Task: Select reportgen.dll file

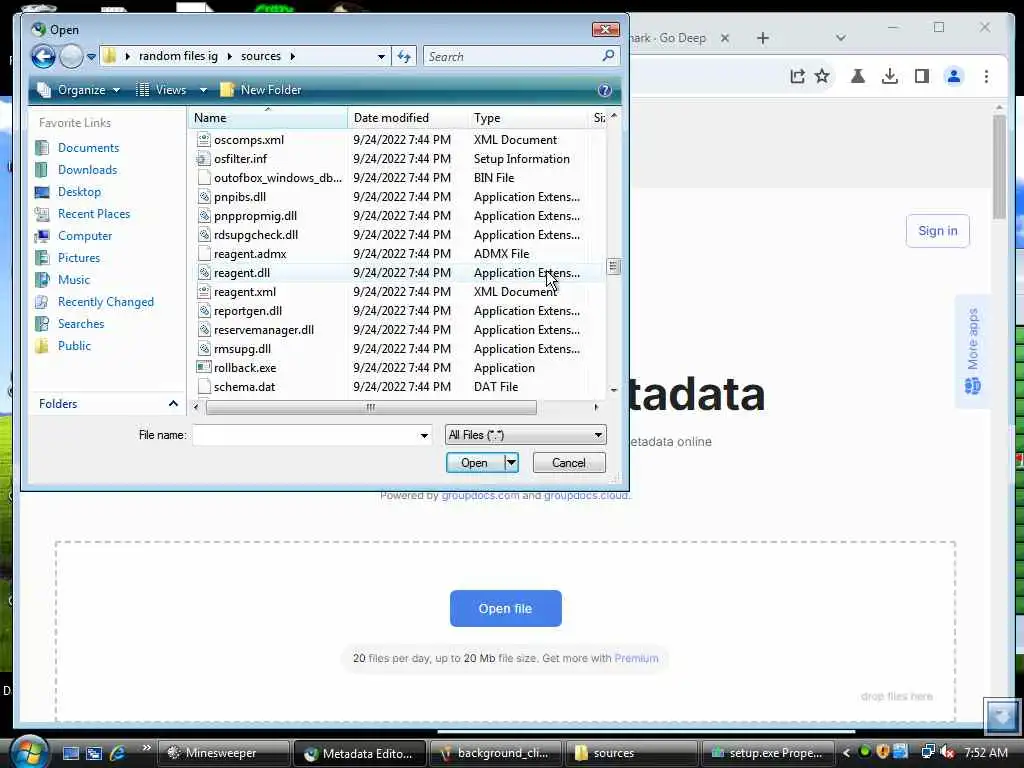Action: [248, 311]
